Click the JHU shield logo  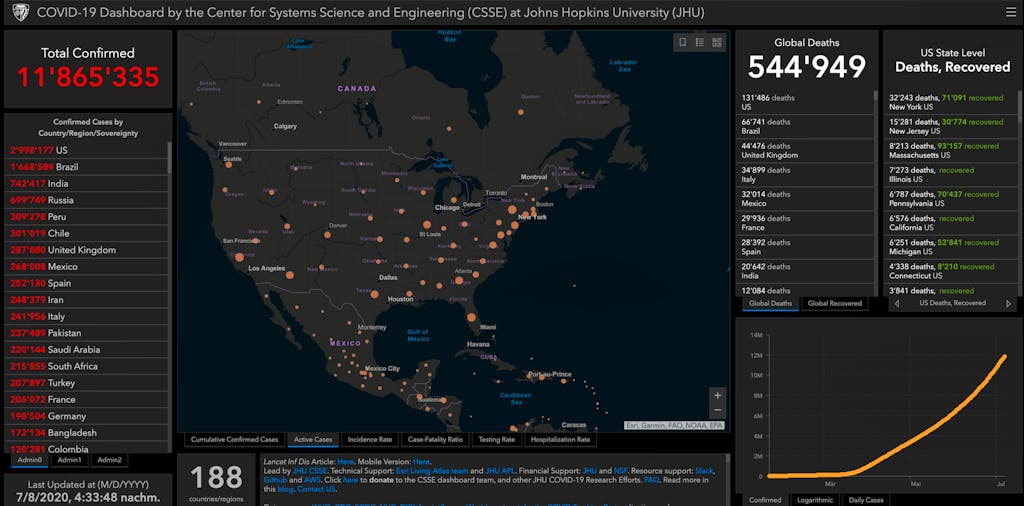click(x=20, y=12)
